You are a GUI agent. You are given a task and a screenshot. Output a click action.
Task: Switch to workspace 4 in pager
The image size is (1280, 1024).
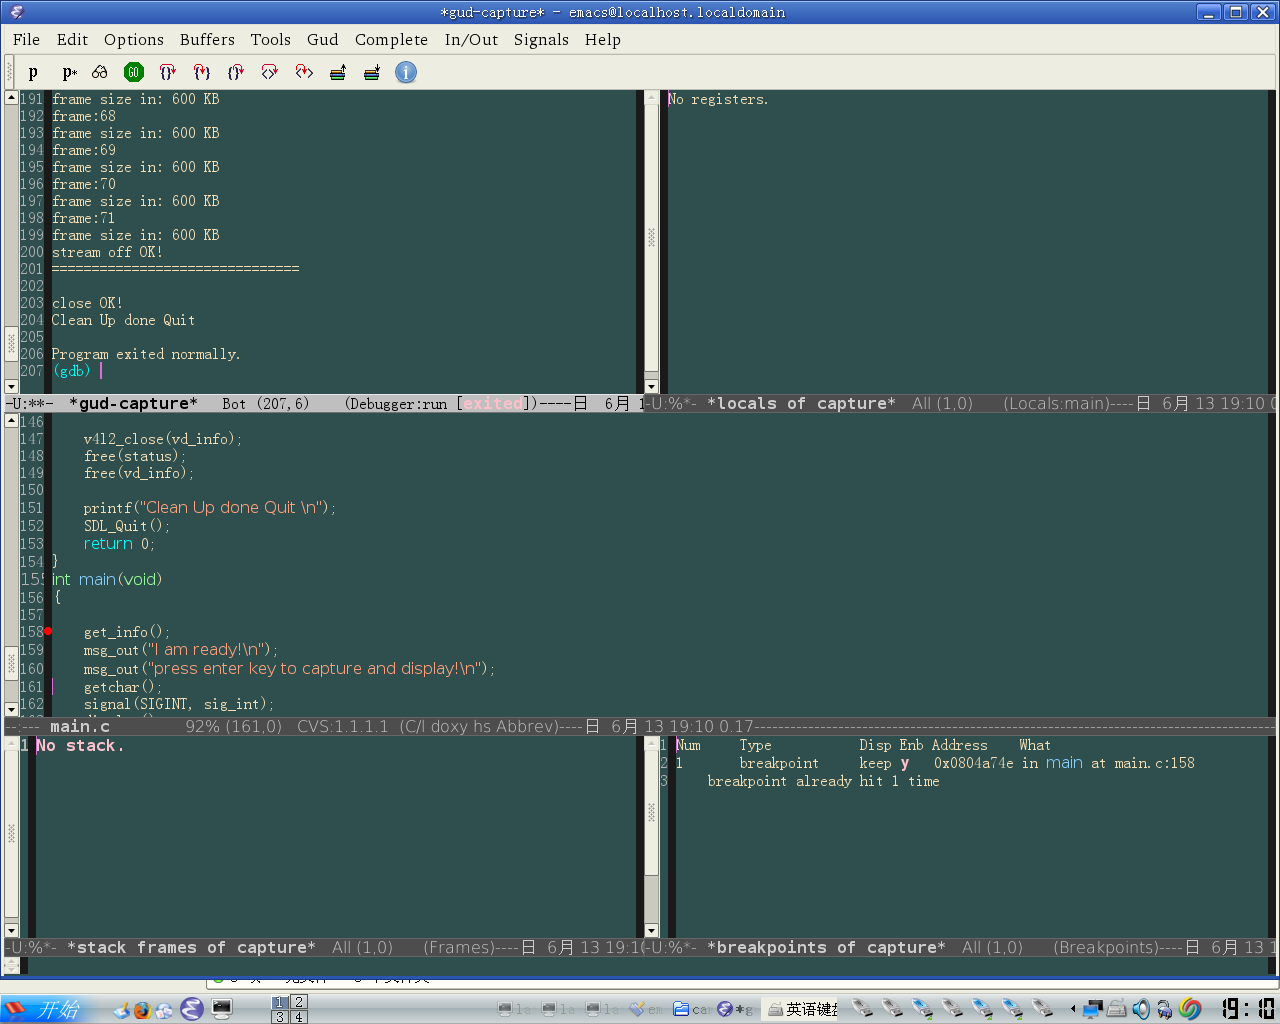point(298,1017)
